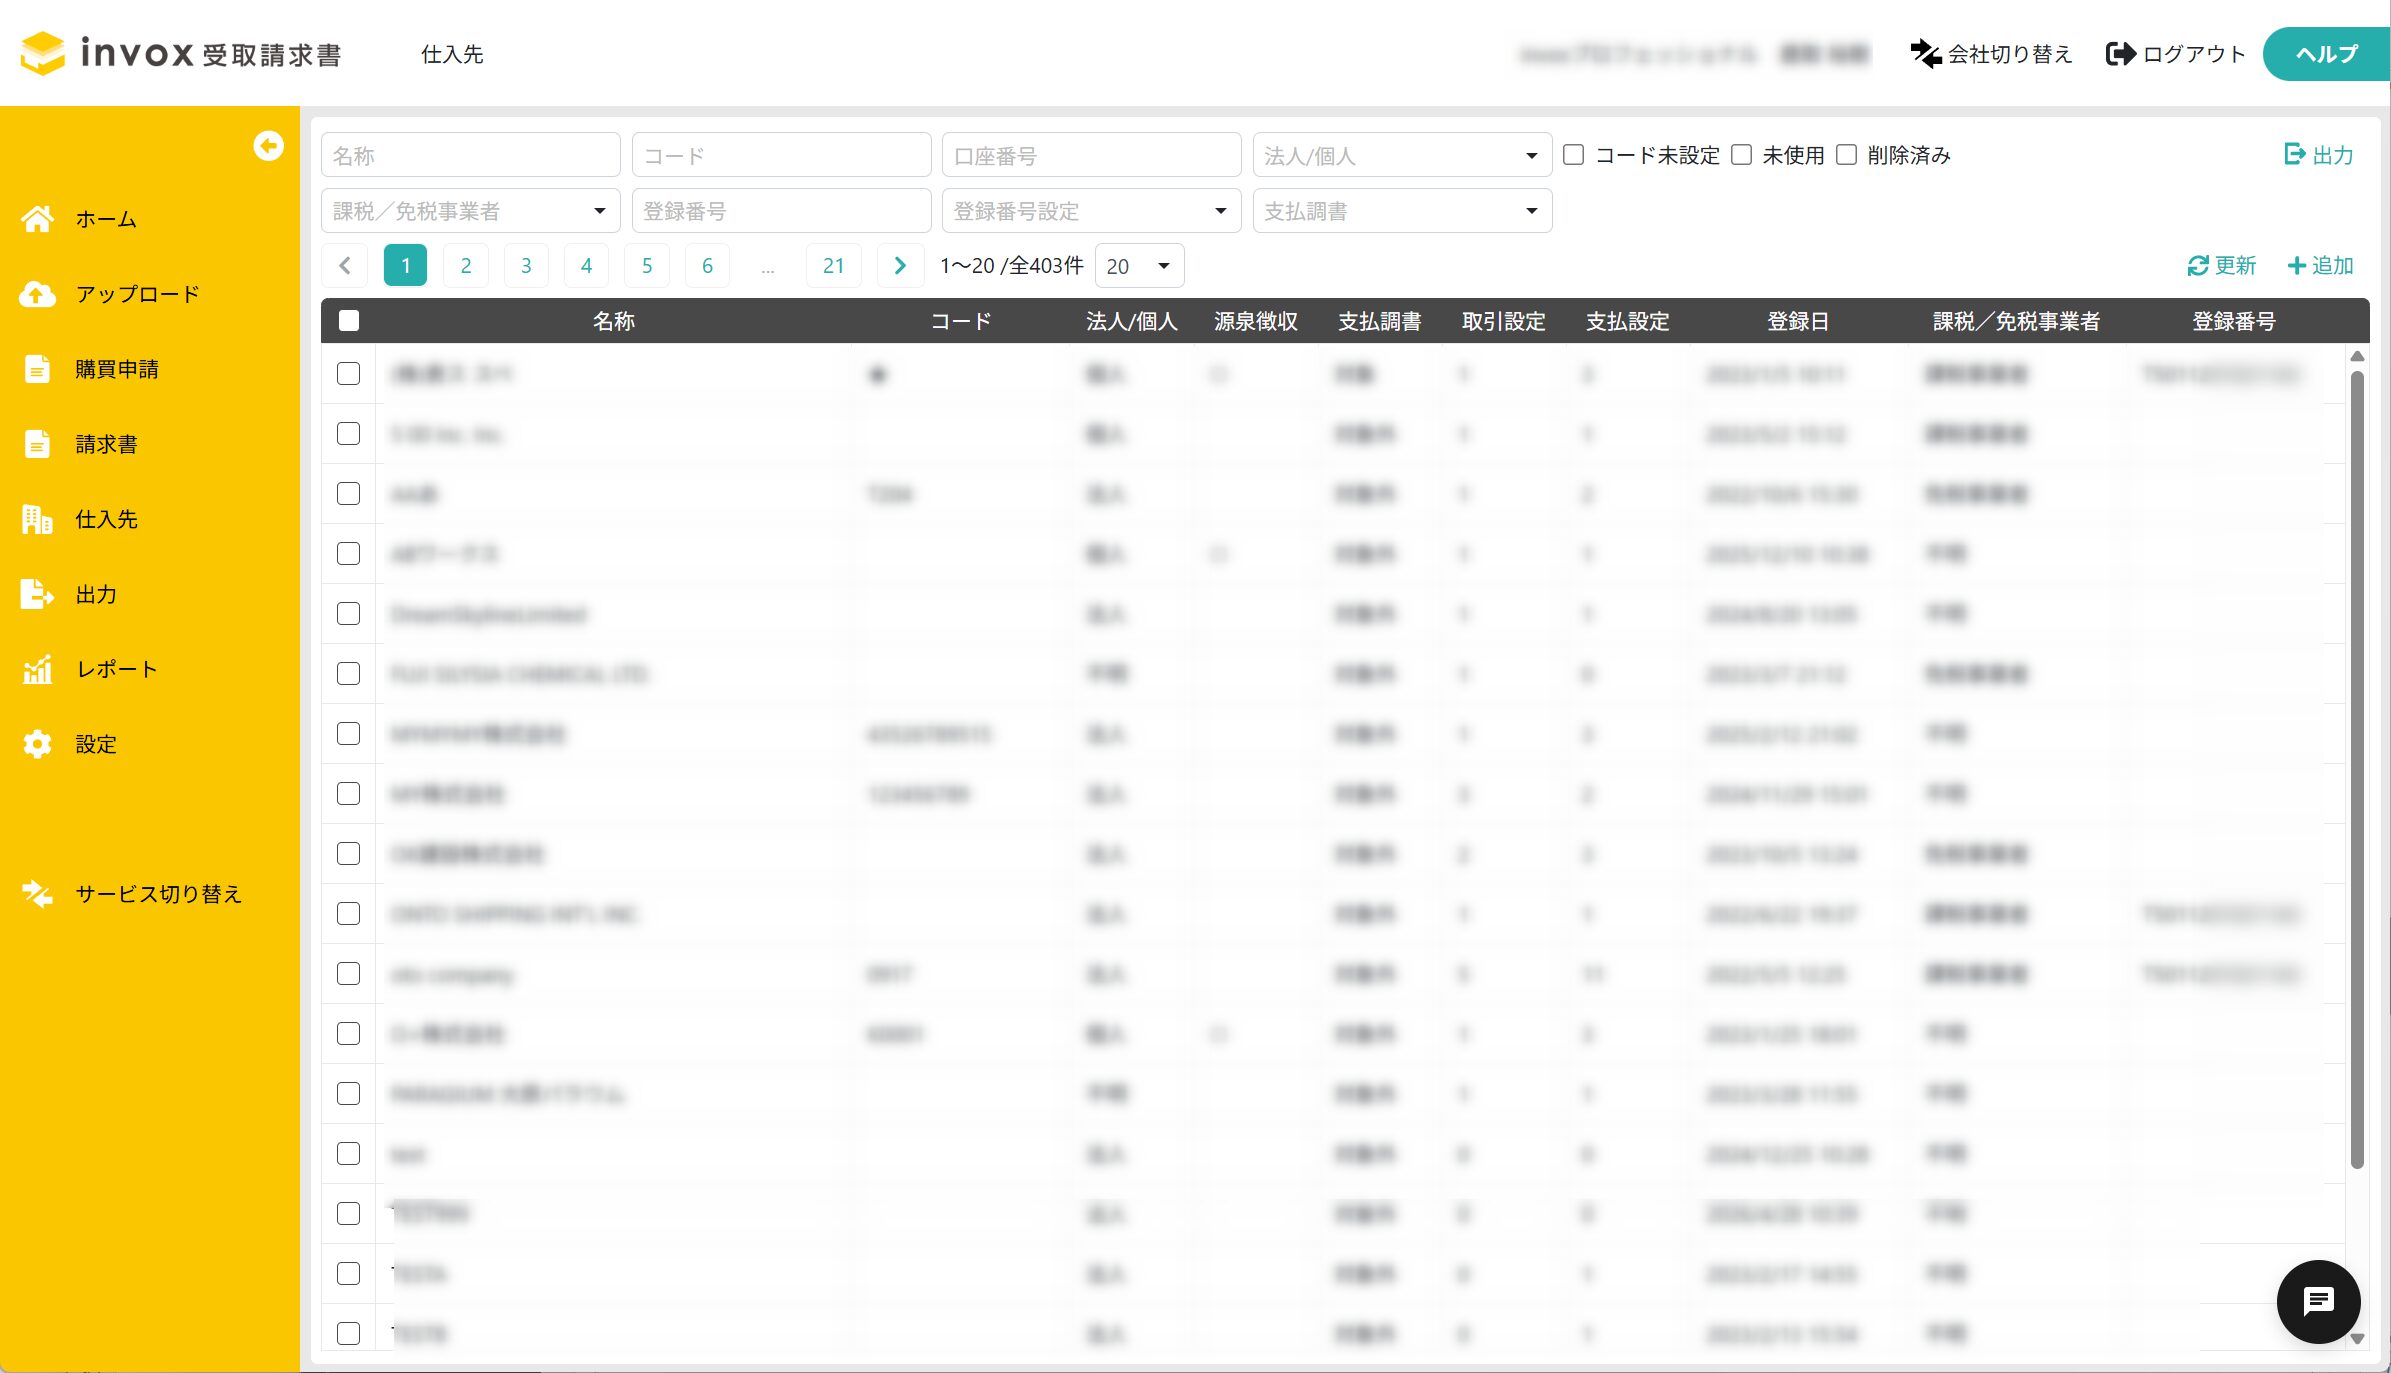
Task: Click the 名称 search input field
Action: [470, 156]
